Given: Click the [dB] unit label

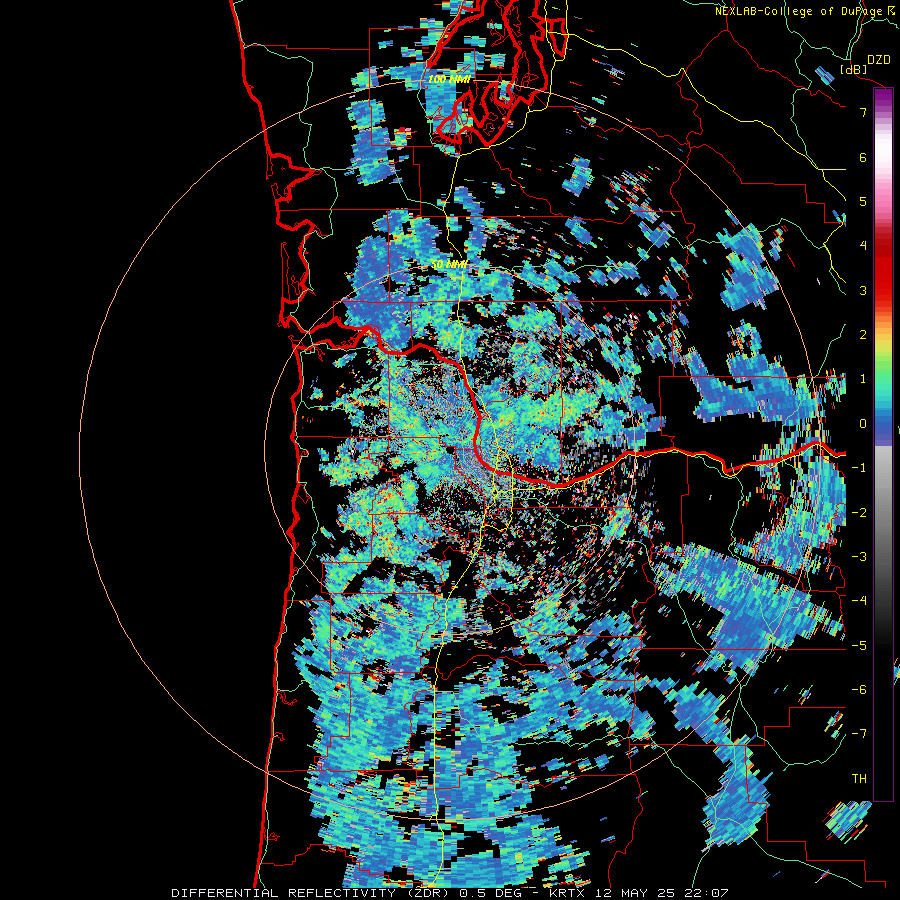Looking at the screenshot, I should click(854, 69).
